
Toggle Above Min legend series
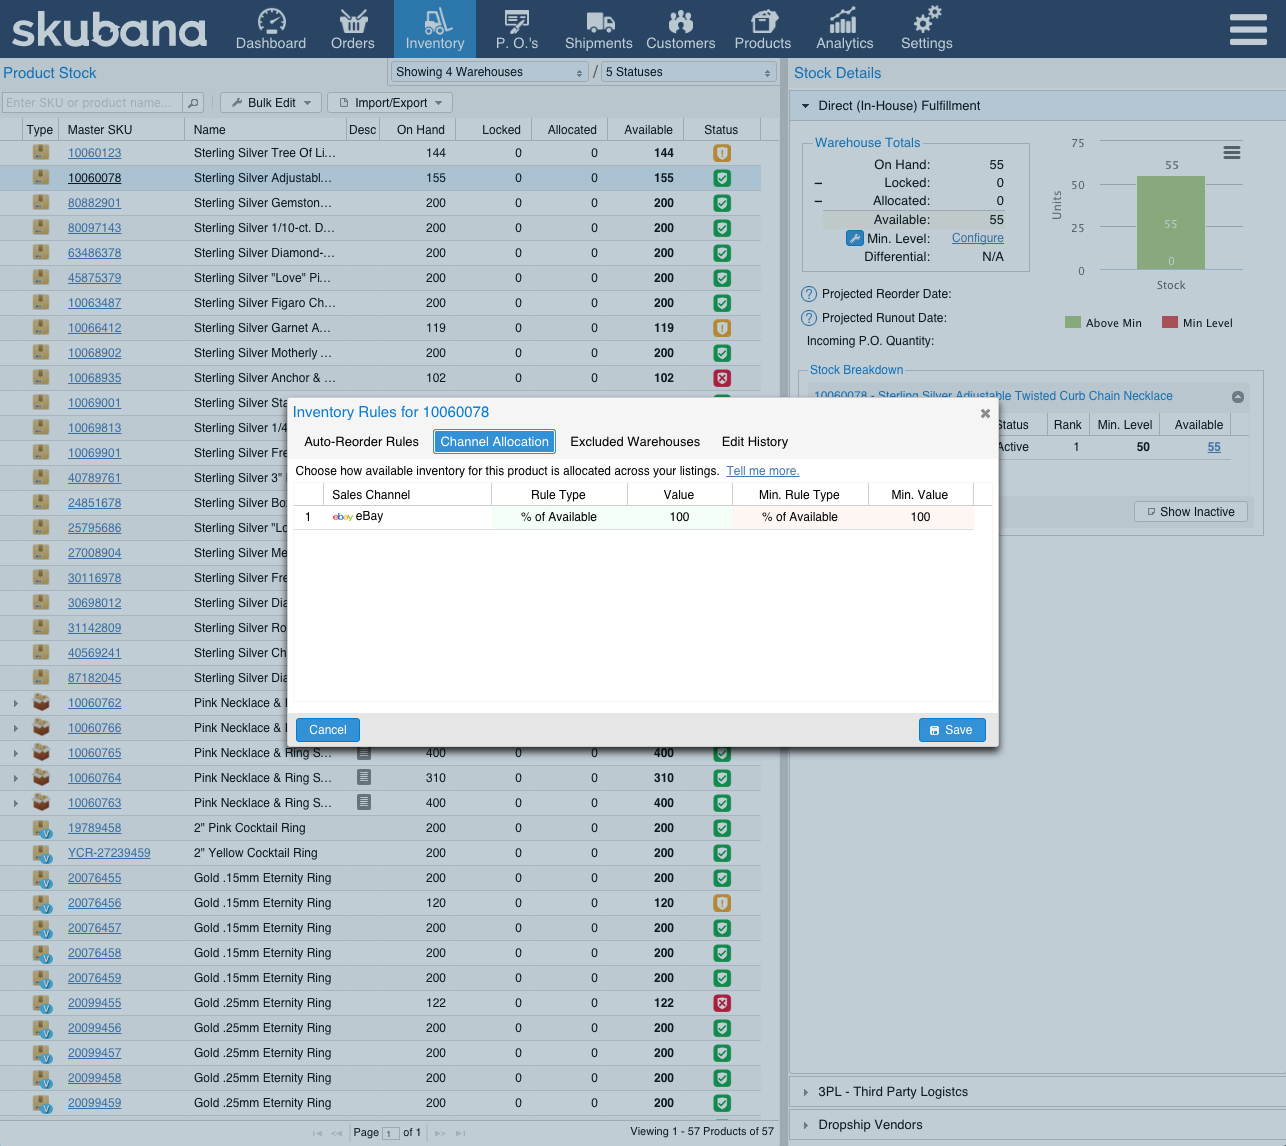[1103, 323]
